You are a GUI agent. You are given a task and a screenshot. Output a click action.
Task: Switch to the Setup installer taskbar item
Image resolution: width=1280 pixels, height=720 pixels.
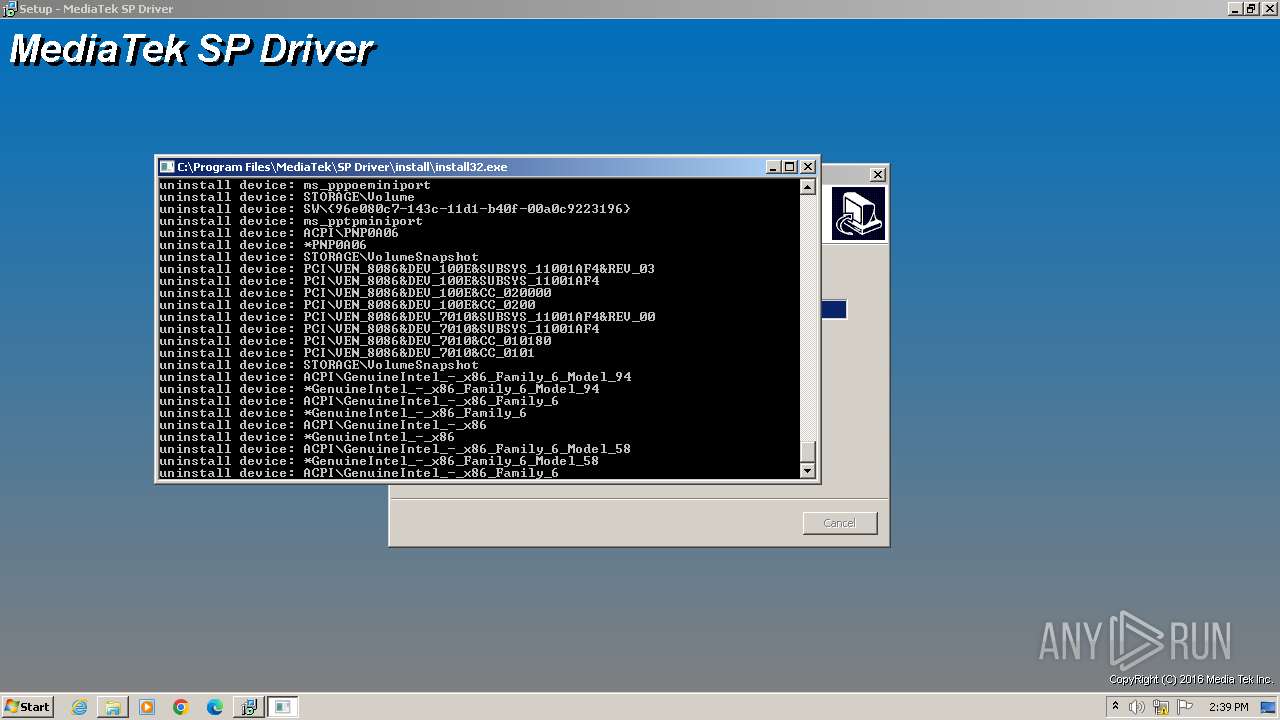pos(249,707)
